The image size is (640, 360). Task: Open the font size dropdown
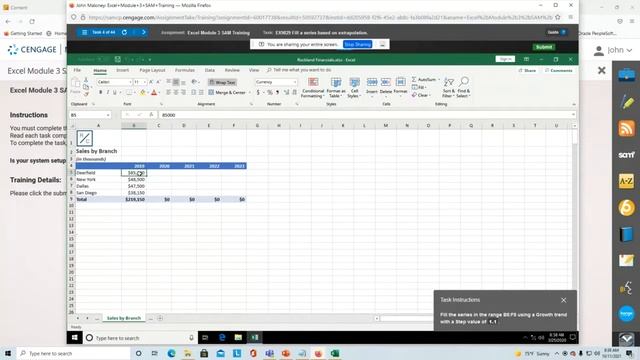144,82
